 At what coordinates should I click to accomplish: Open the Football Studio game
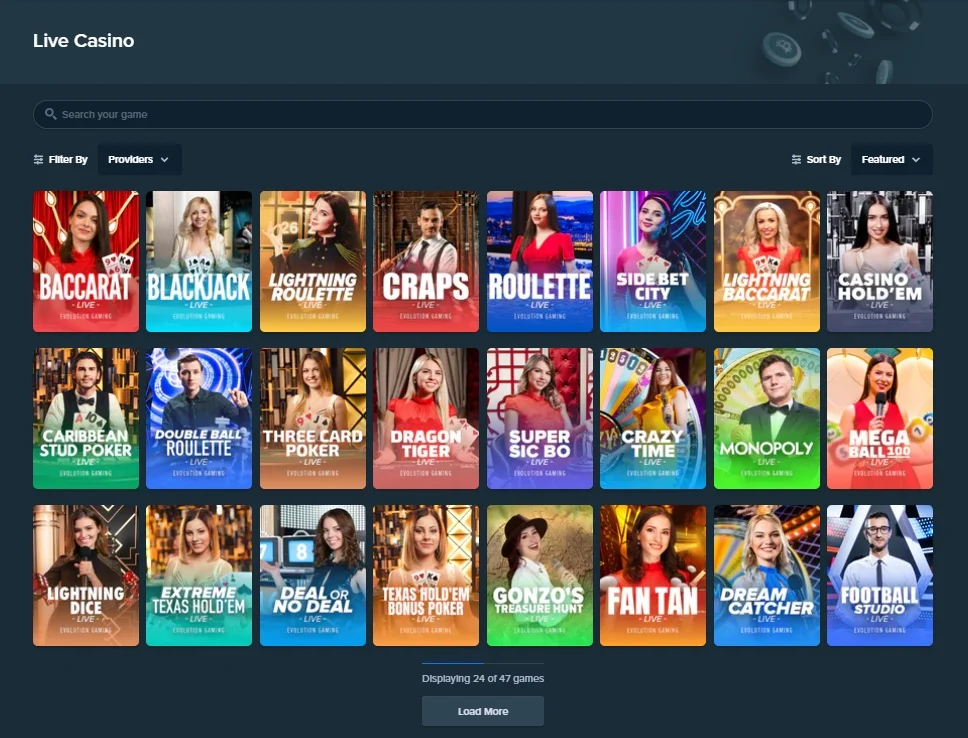tap(880, 576)
